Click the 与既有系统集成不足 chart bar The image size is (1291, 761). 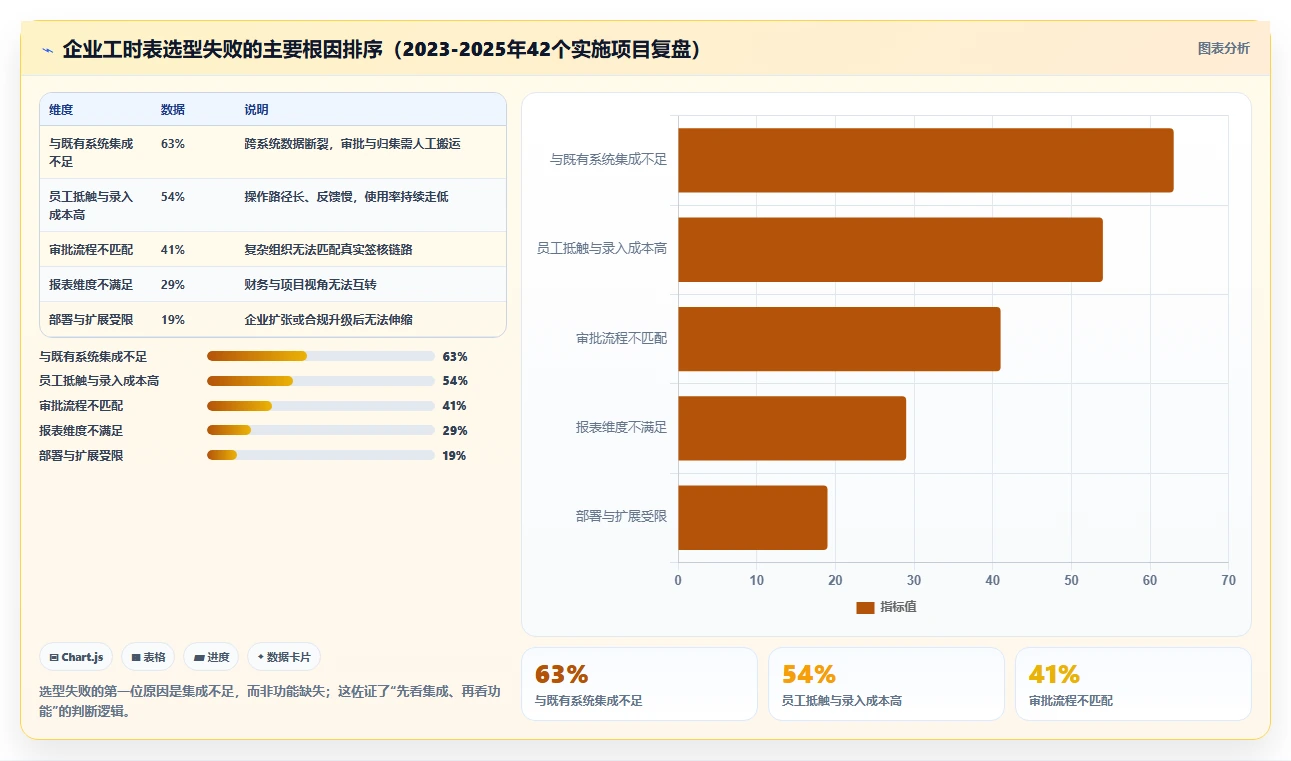(x=926, y=160)
